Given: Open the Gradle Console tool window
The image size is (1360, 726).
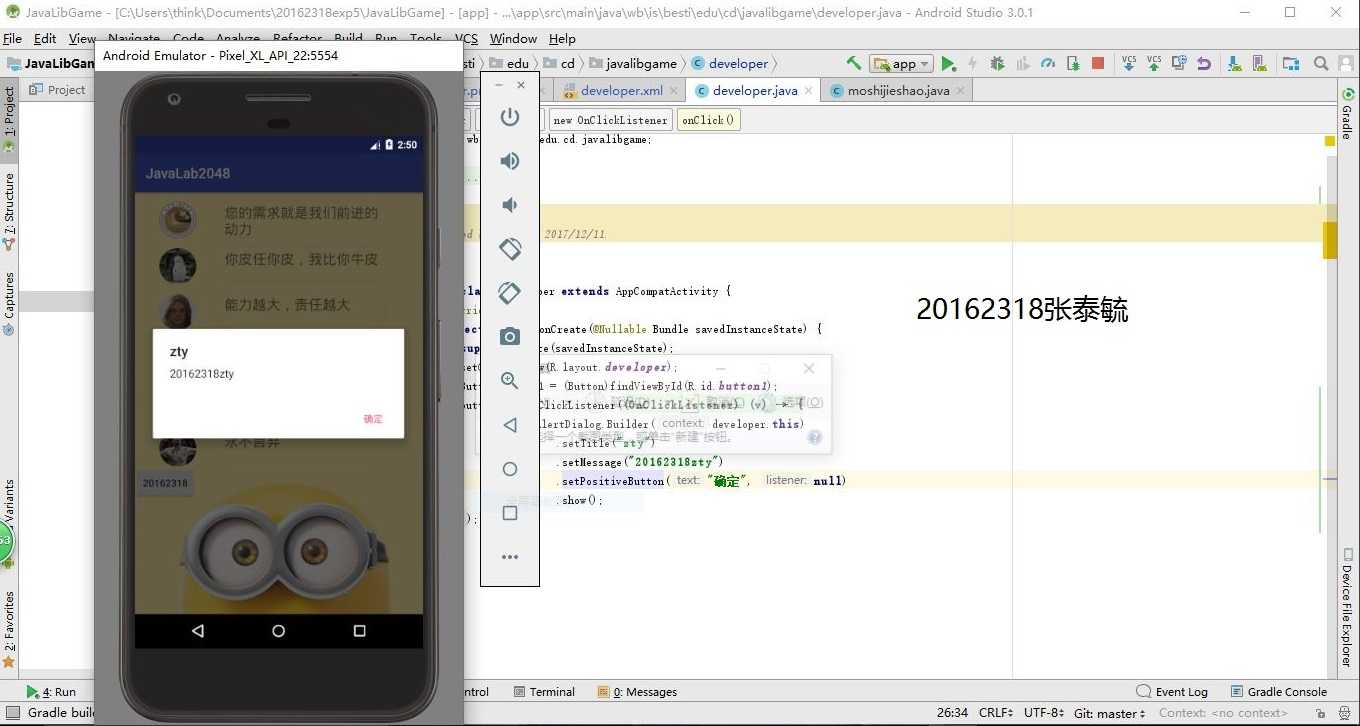Looking at the screenshot, I should pos(1278,691).
